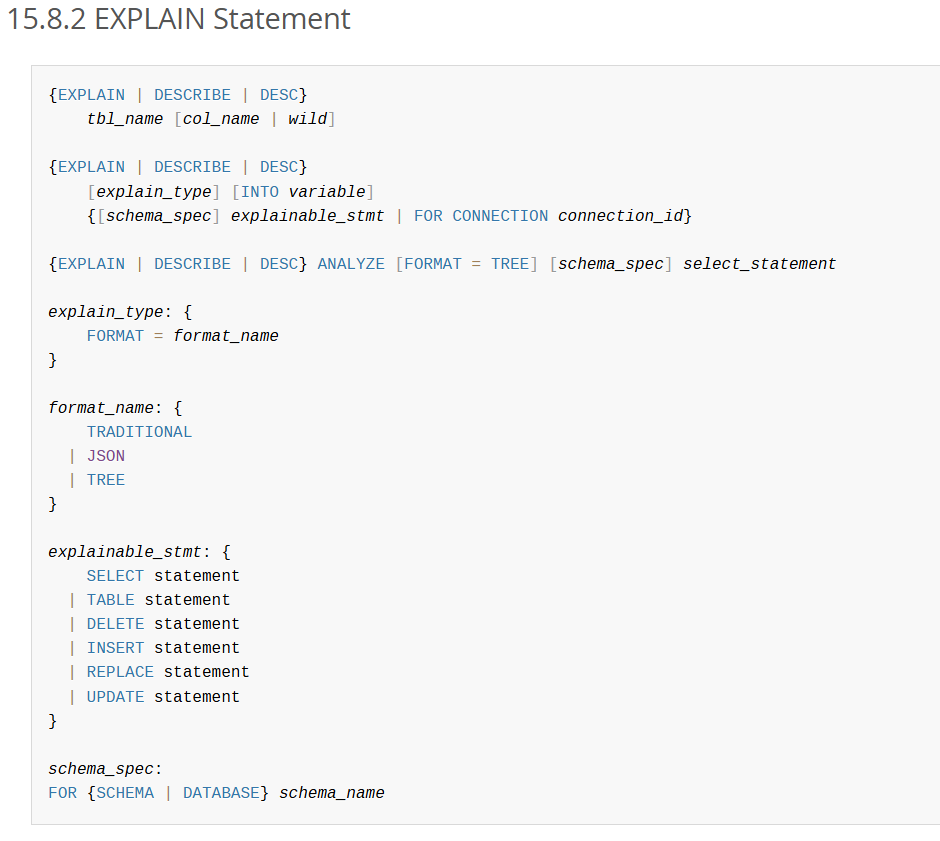Click the ANALYZE keyword in the syntax
Image resolution: width=940 pixels, height=841 pixels.
[351, 264]
